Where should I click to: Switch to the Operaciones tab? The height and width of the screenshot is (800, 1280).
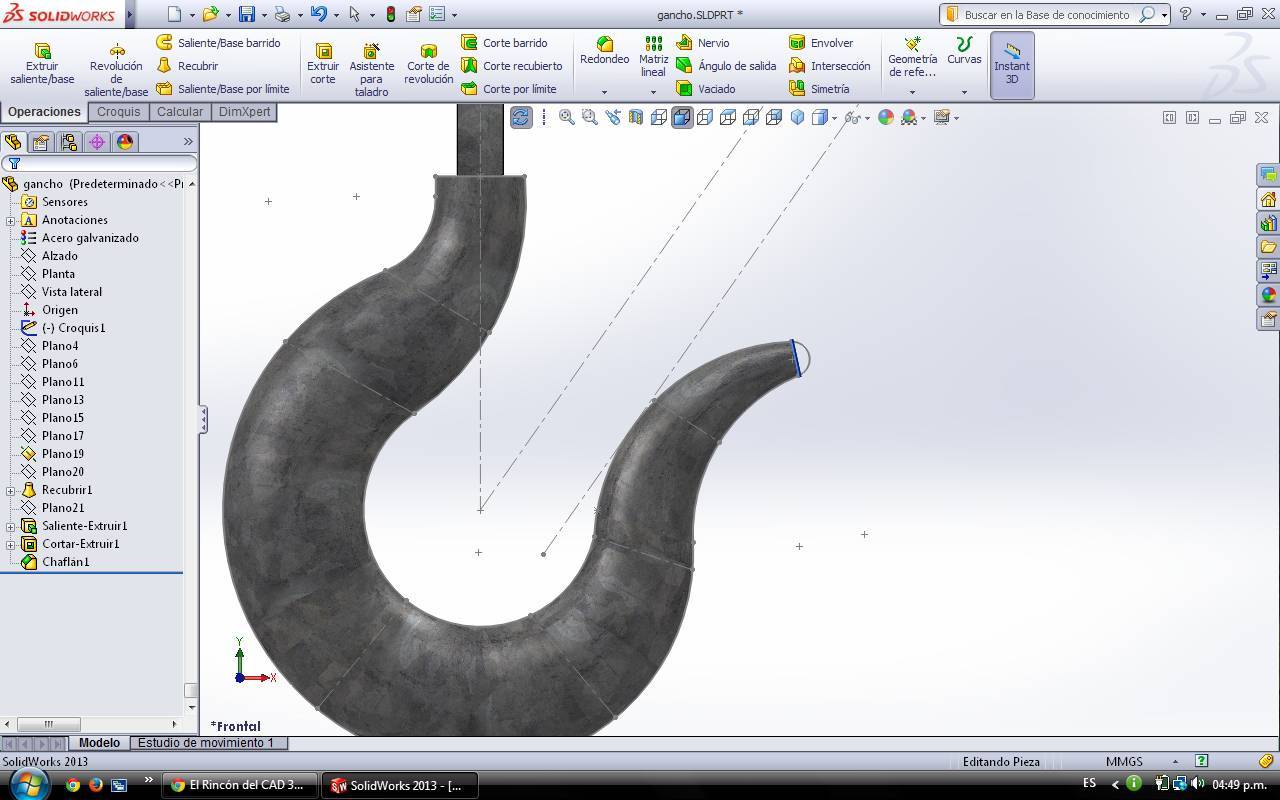(x=44, y=112)
